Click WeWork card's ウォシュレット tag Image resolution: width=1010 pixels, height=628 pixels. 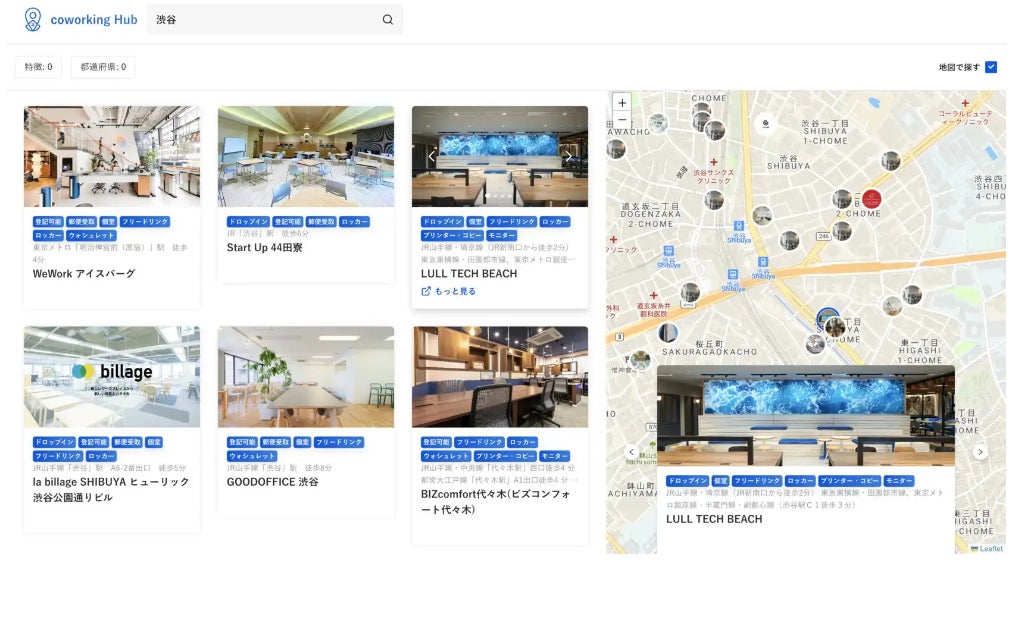91,236
